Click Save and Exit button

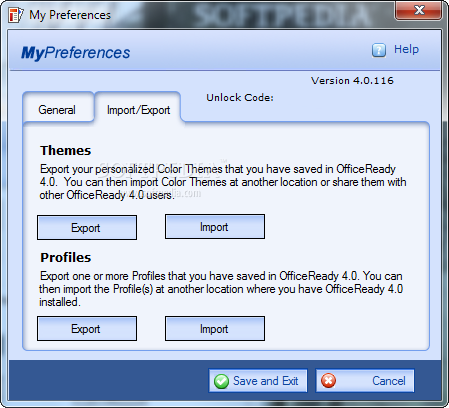tap(258, 381)
